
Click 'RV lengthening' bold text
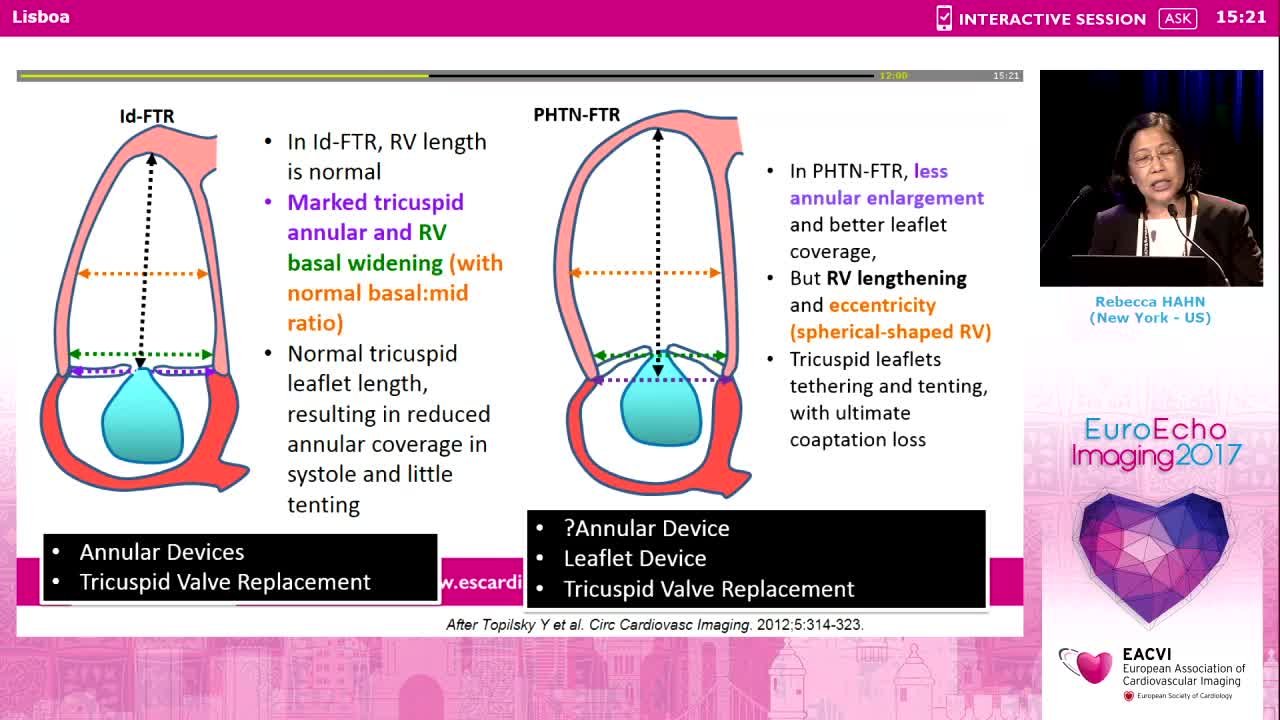897,278
